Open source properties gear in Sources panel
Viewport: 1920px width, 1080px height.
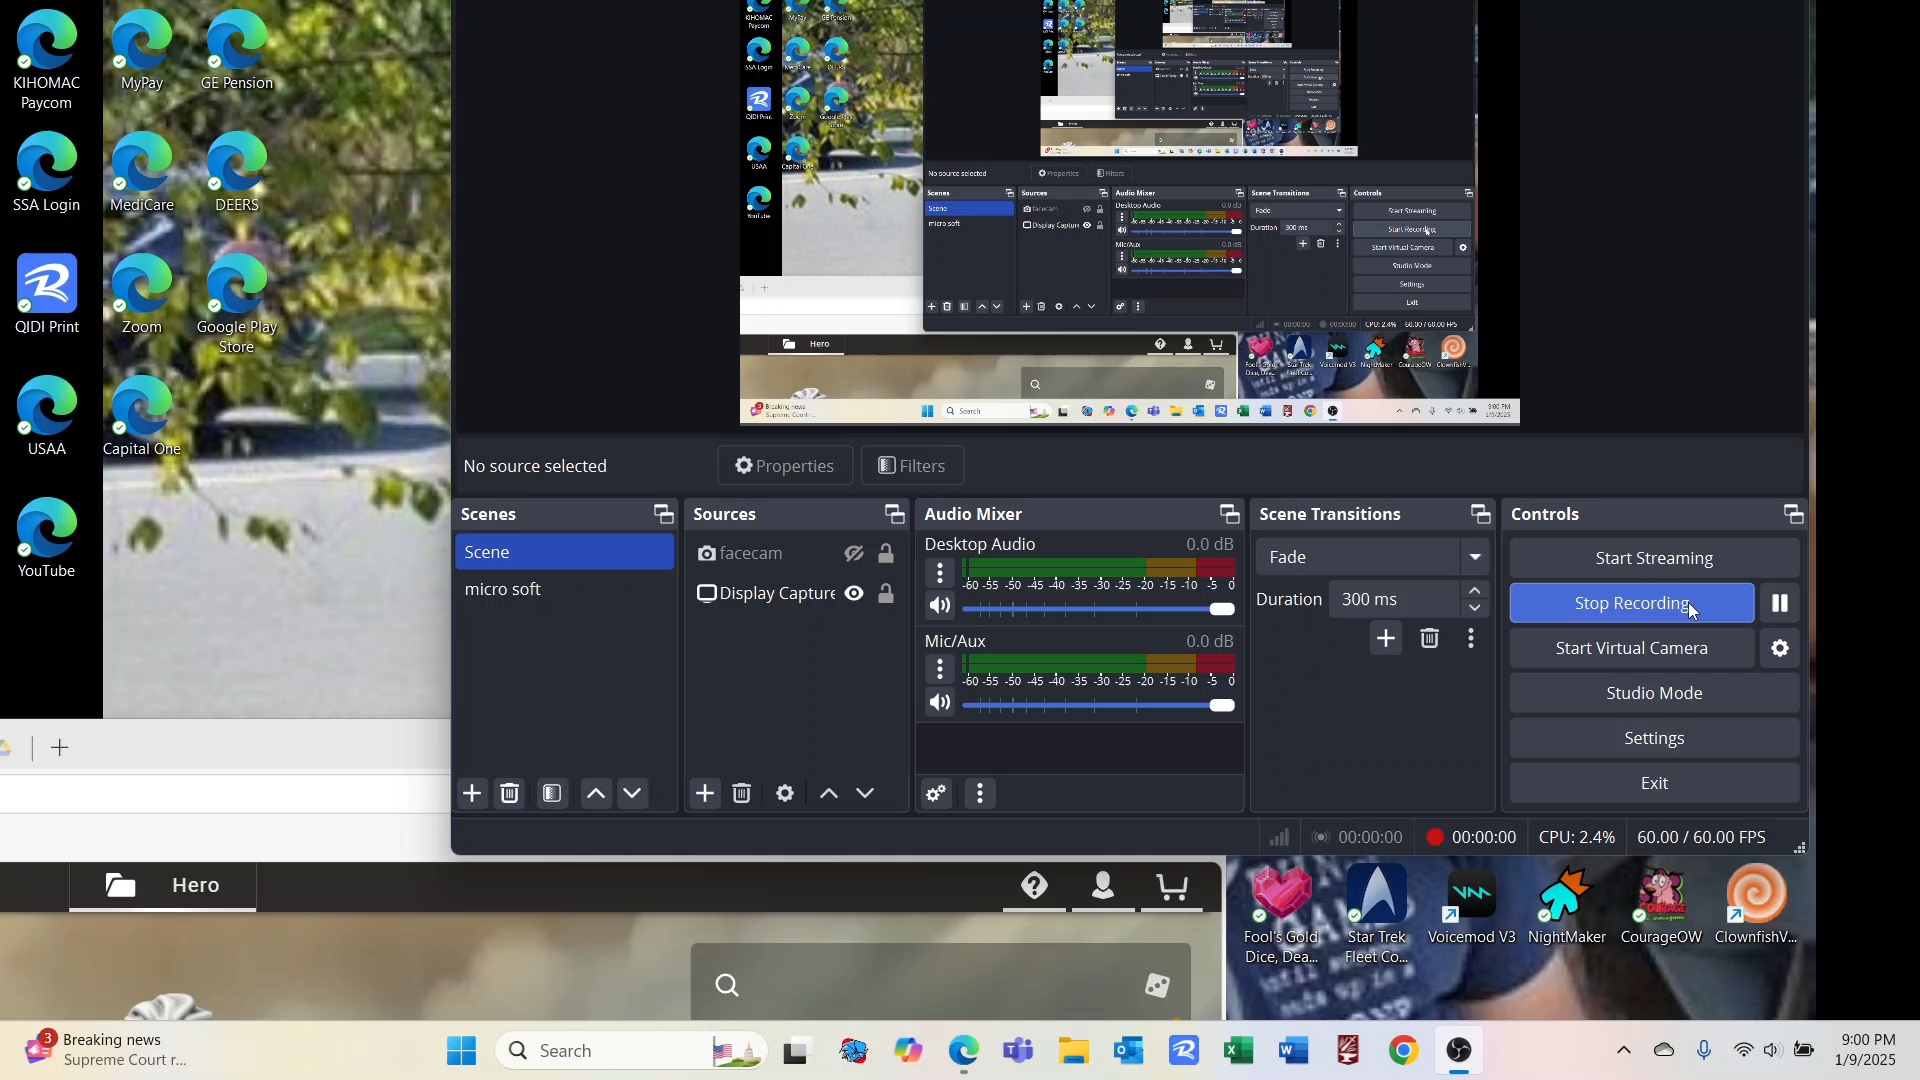[785, 794]
